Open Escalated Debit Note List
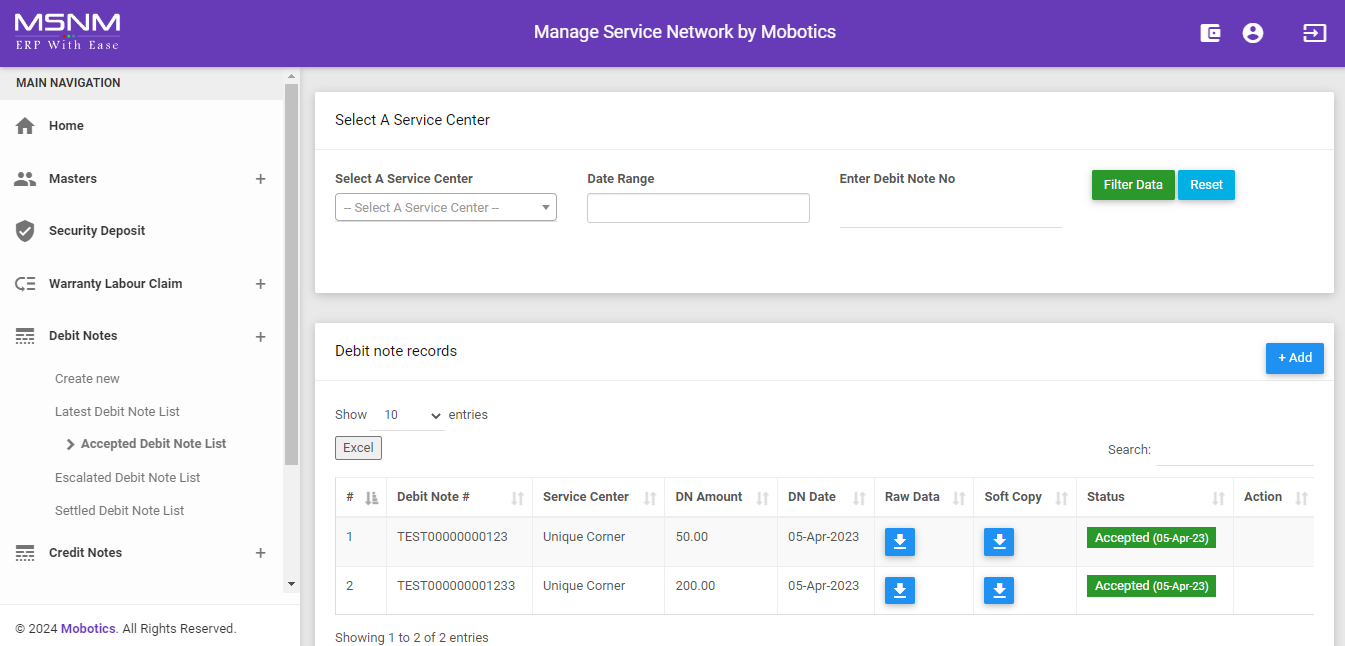 (127, 478)
